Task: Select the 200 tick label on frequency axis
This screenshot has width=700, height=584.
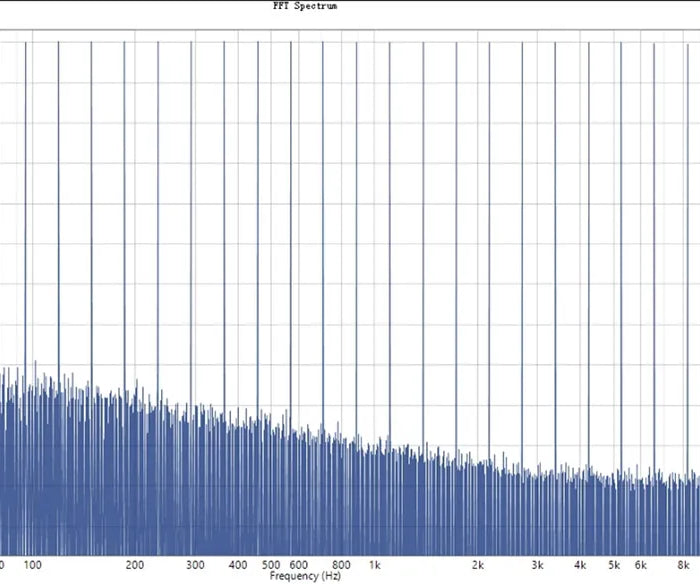Action: click(136, 565)
